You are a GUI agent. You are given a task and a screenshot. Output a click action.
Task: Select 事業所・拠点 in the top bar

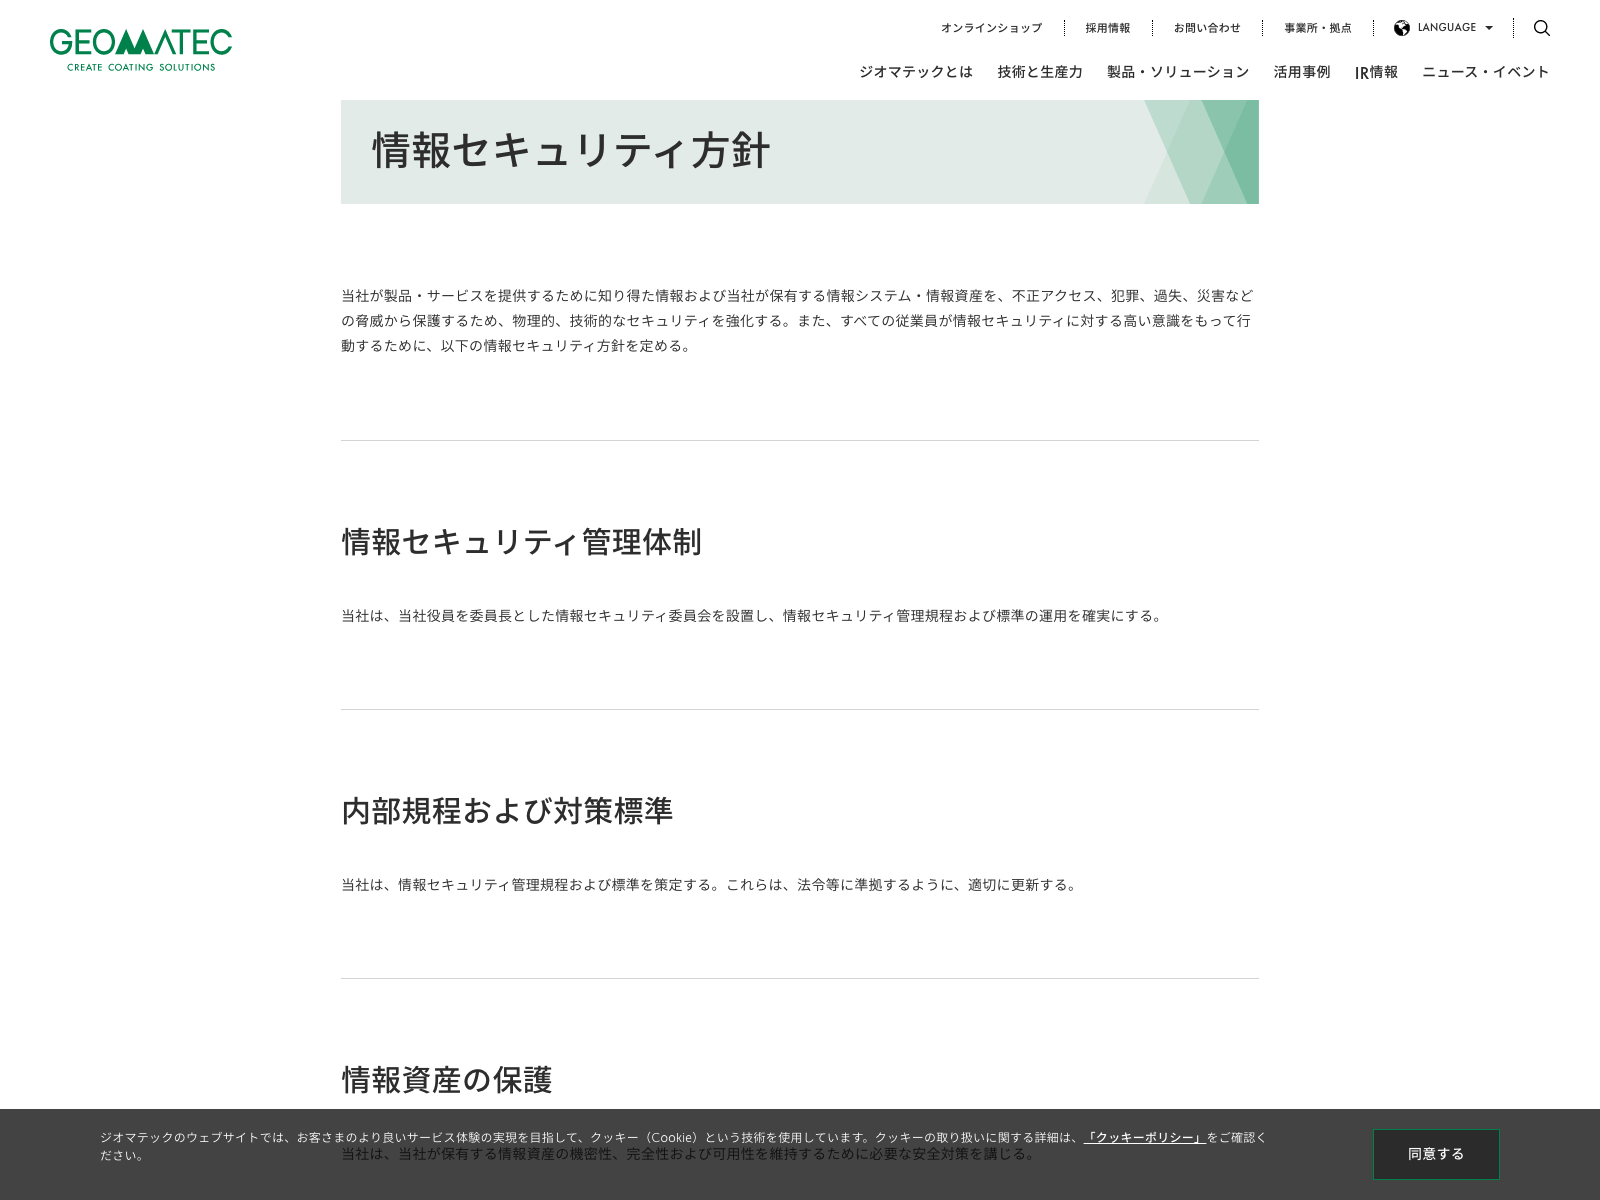[1317, 28]
